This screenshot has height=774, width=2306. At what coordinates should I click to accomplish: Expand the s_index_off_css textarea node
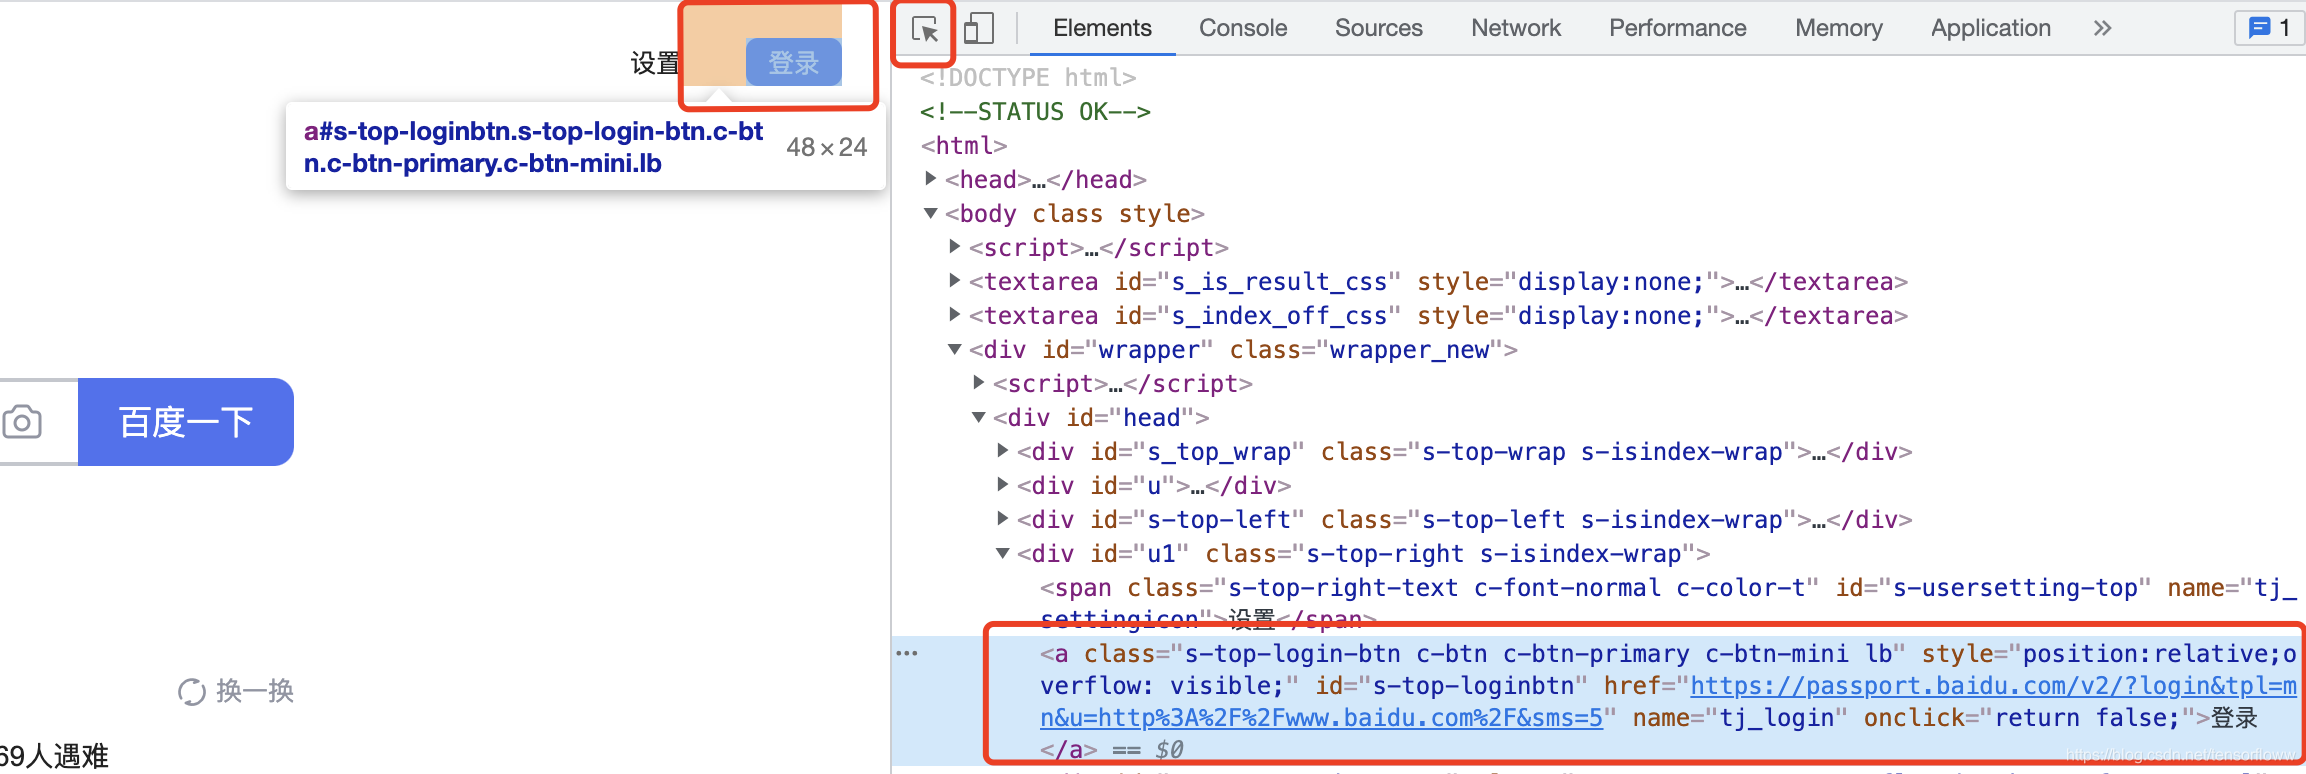[955, 315]
